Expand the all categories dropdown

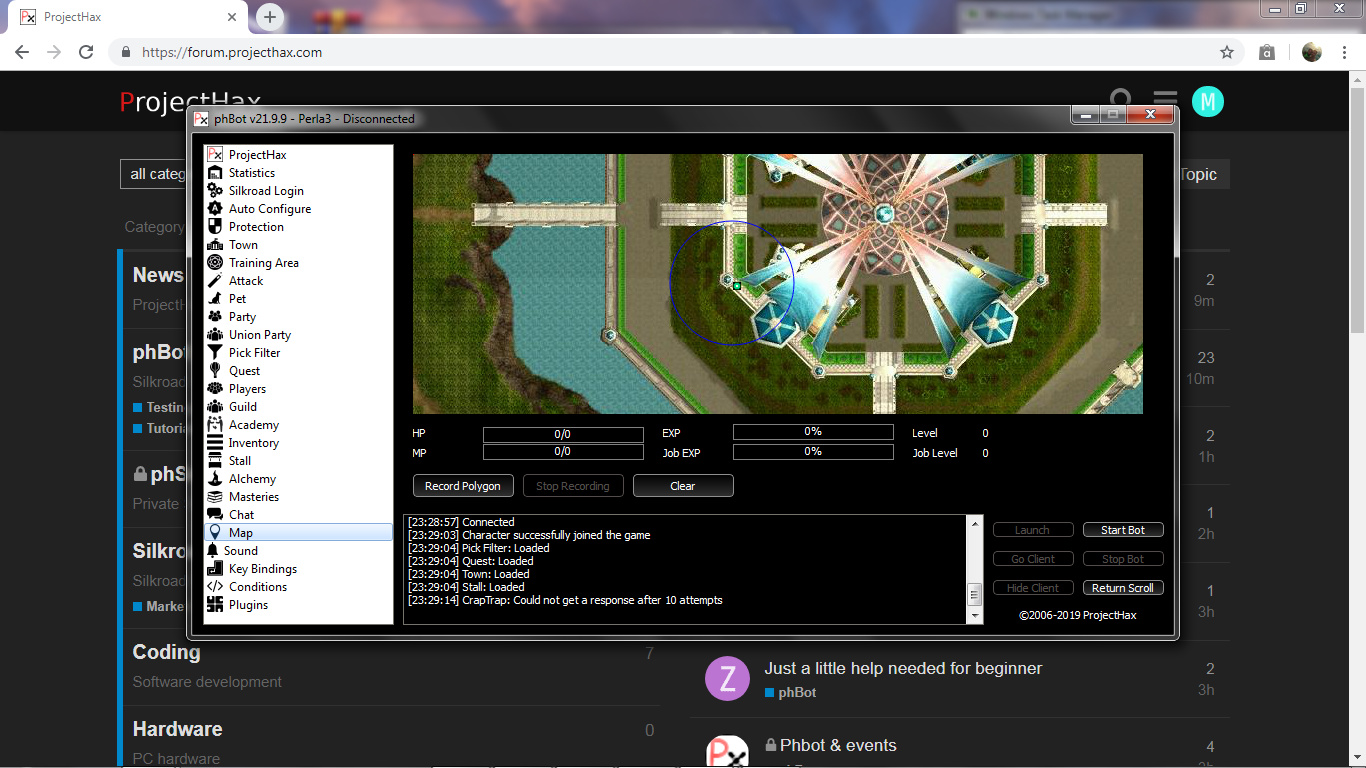coord(155,174)
